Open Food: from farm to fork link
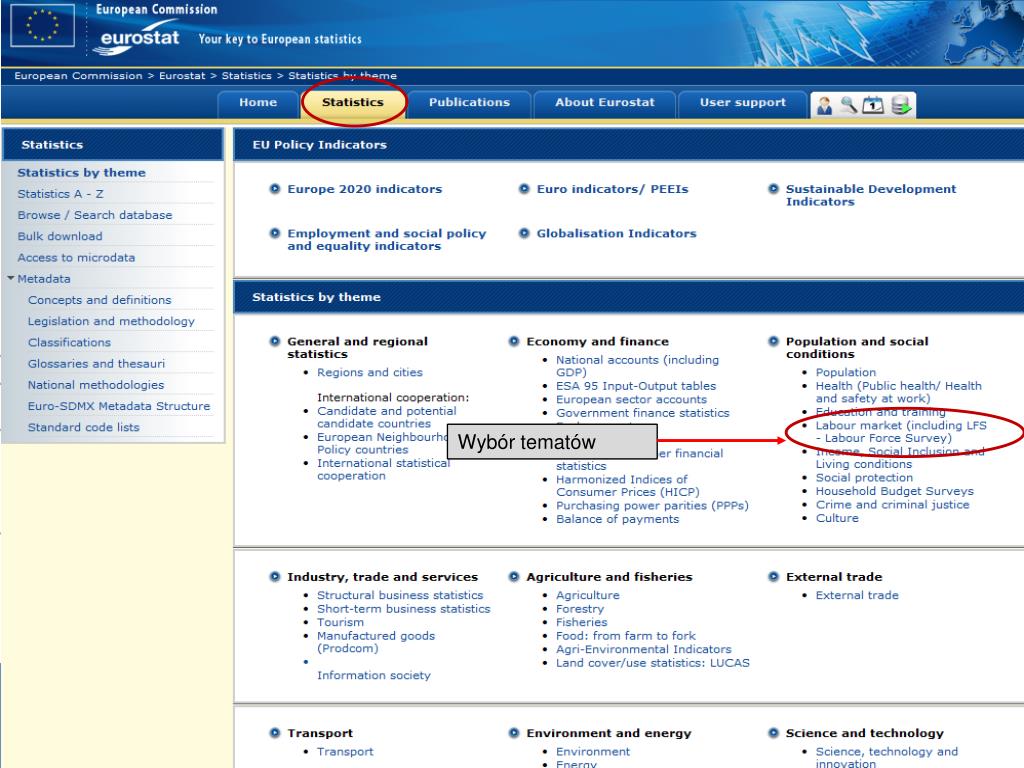Image resolution: width=1024 pixels, height=768 pixels. coord(626,635)
